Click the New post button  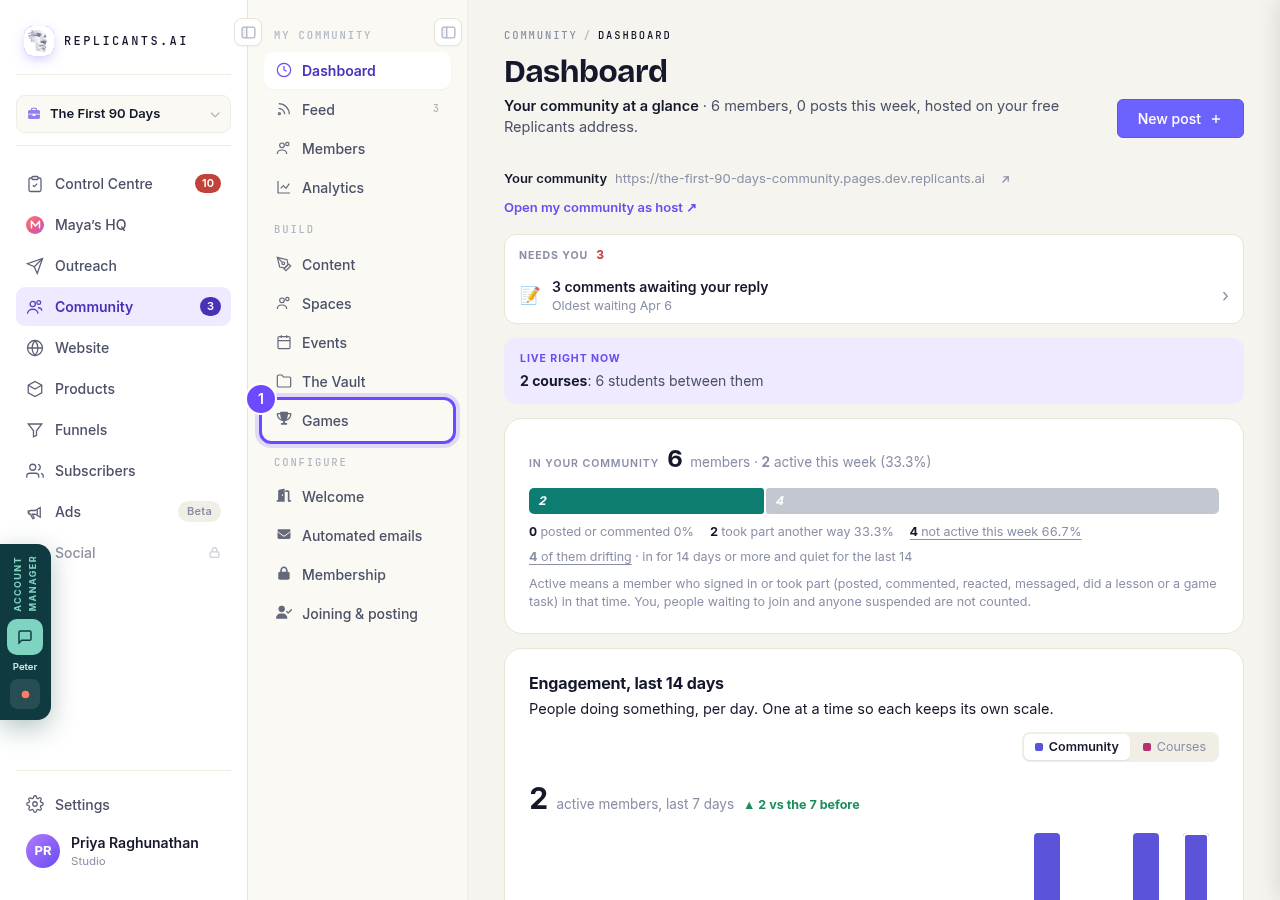(1180, 118)
